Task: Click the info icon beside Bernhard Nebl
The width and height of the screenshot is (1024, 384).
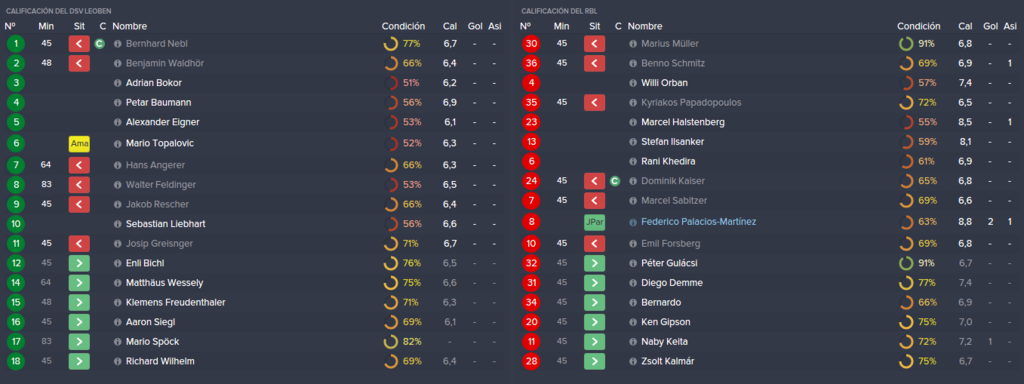Action: click(118, 44)
